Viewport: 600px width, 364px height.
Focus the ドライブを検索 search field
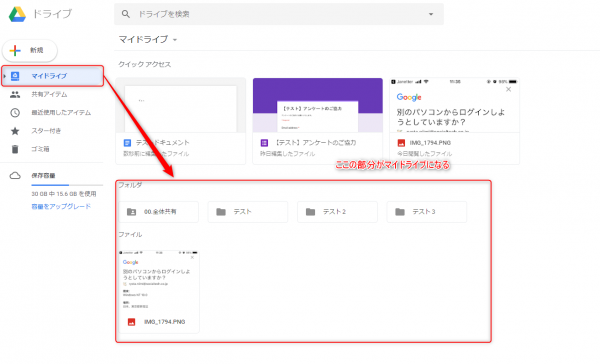pyautogui.click(x=279, y=14)
